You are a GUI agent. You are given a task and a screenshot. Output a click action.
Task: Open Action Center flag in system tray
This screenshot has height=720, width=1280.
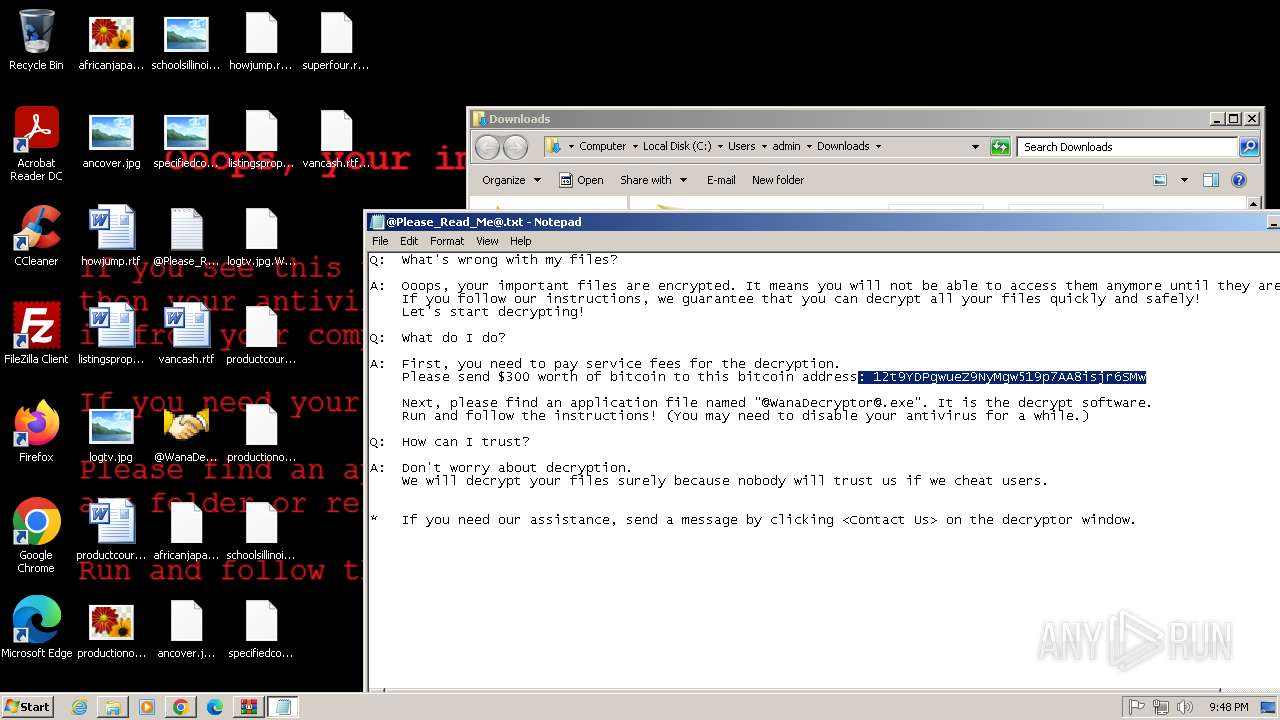tap(1137, 707)
